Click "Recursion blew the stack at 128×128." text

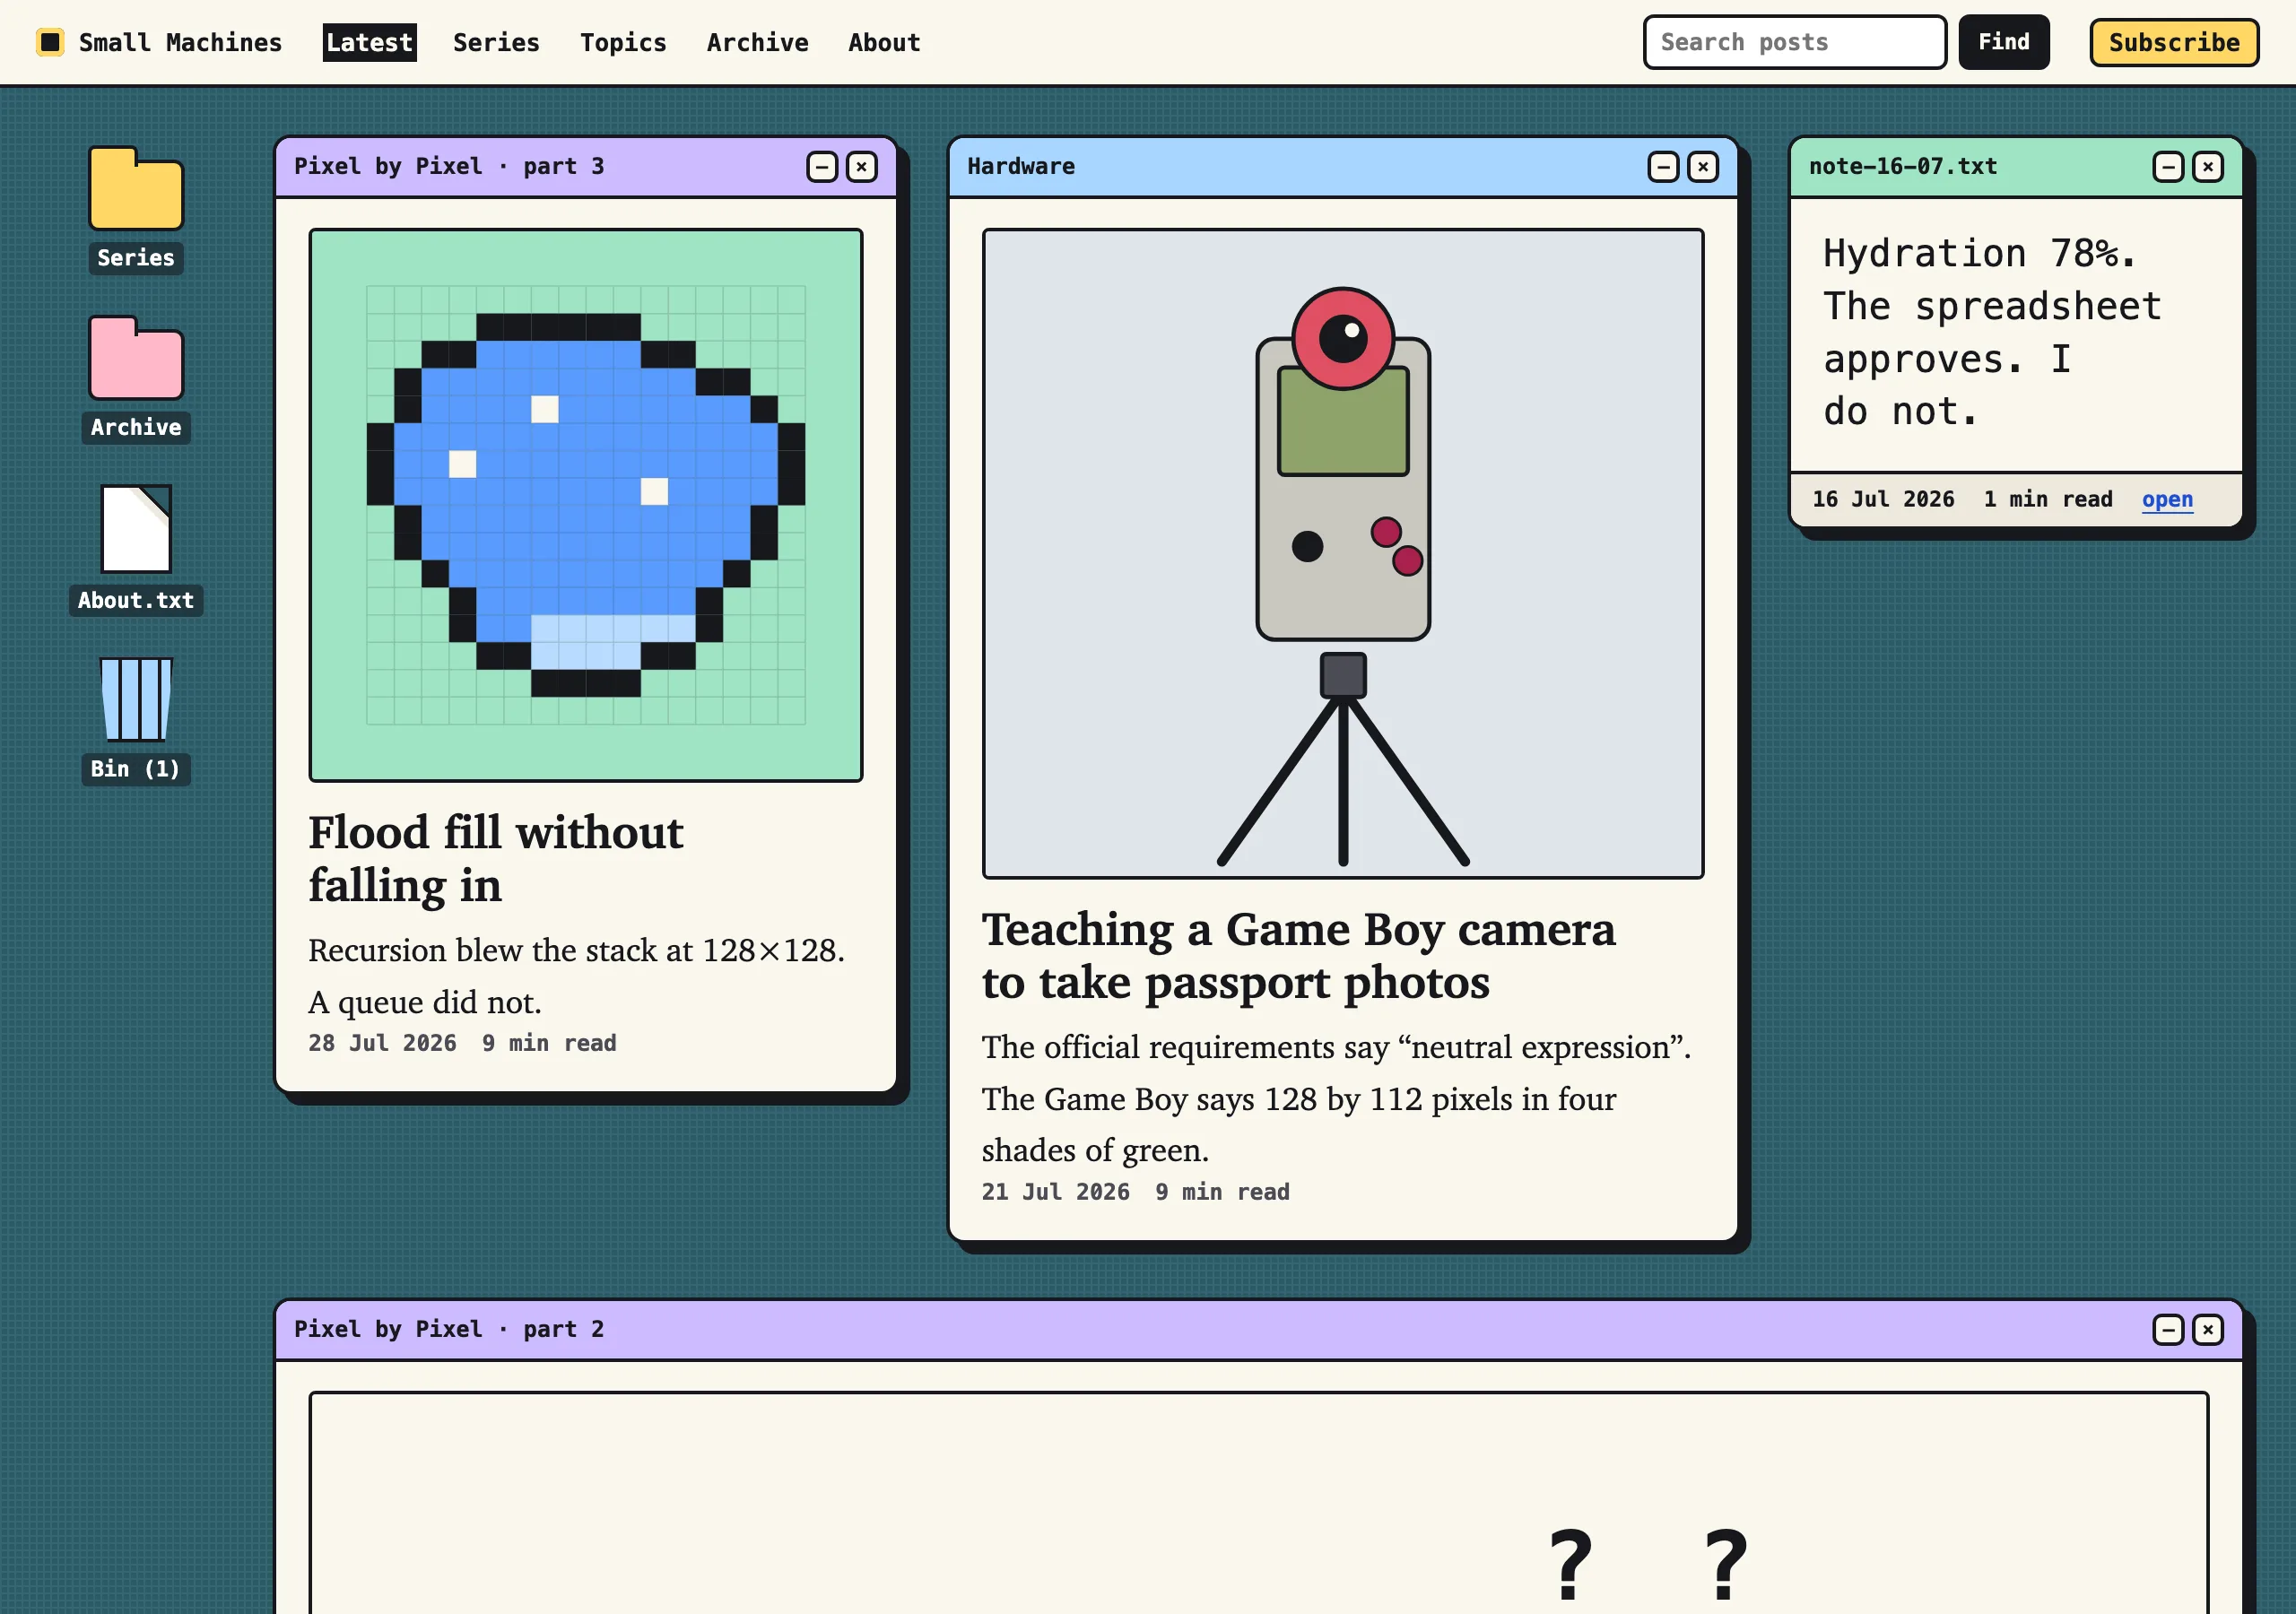point(576,950)
